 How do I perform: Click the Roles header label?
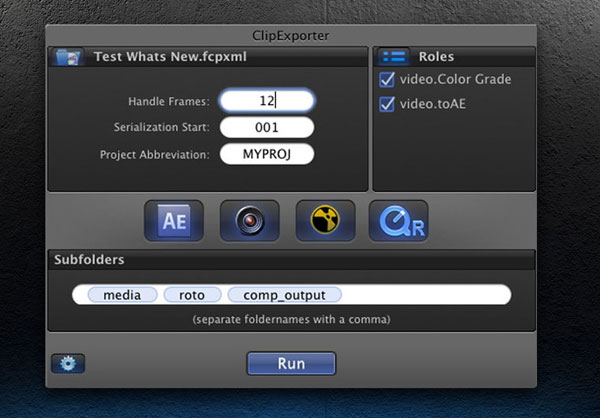coord(436,57)
